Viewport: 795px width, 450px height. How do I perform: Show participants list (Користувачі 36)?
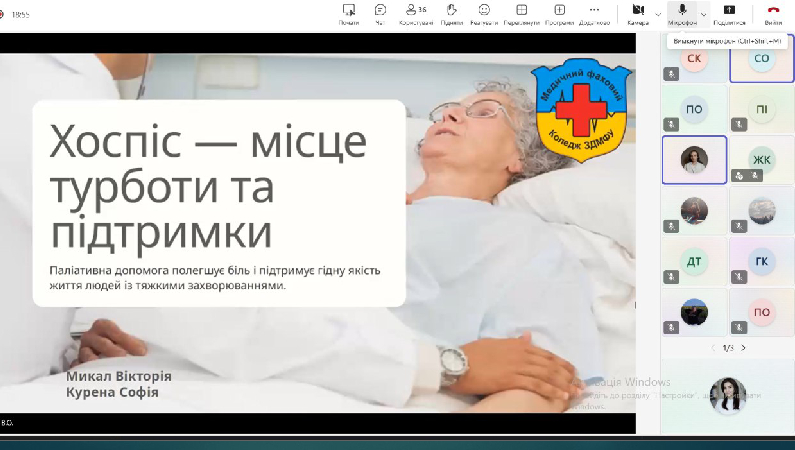pos(416,14)
